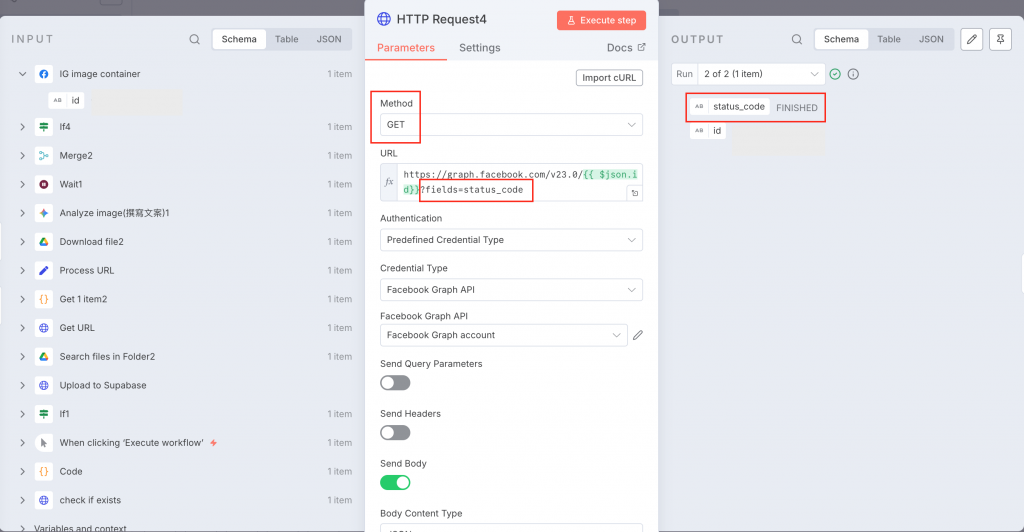Click the status_code field in OUTPUT
This screenshot has width=1024, height=532.
(730, 106)
